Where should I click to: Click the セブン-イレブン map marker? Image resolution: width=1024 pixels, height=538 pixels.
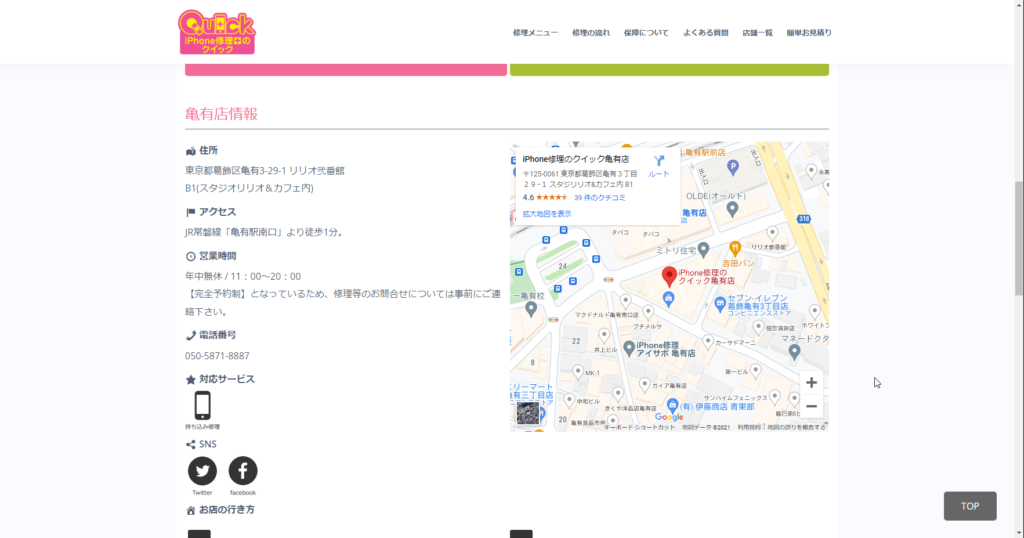[720, 304]
